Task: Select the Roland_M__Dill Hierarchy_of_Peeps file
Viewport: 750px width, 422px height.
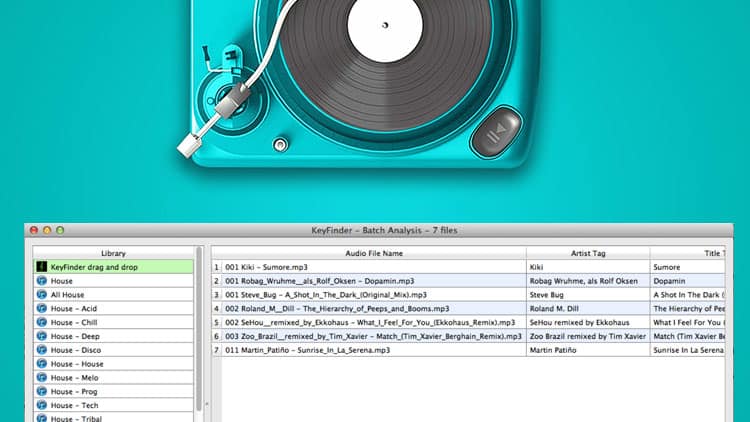Action: pos(374,309)
